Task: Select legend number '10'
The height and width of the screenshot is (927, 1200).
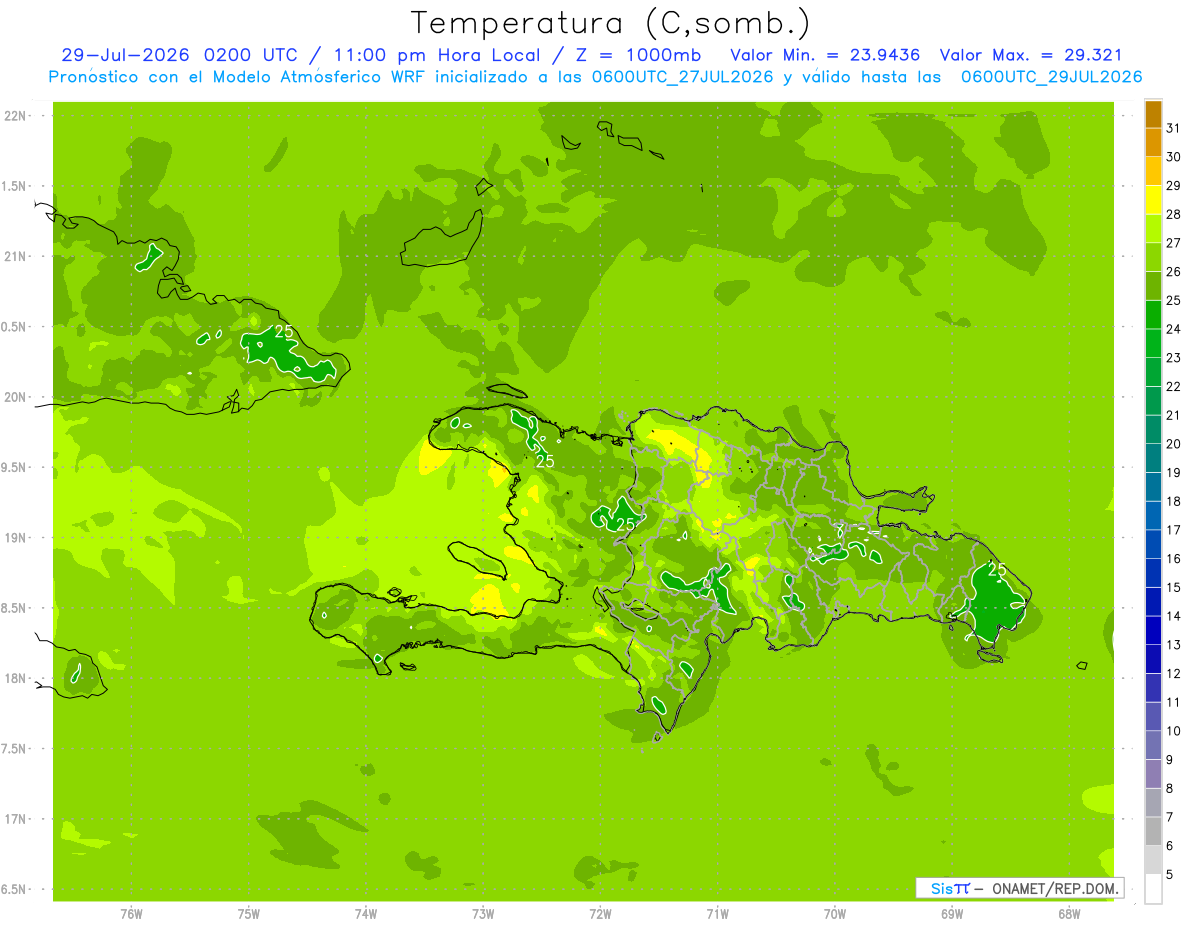Action: click(1174, 731)
